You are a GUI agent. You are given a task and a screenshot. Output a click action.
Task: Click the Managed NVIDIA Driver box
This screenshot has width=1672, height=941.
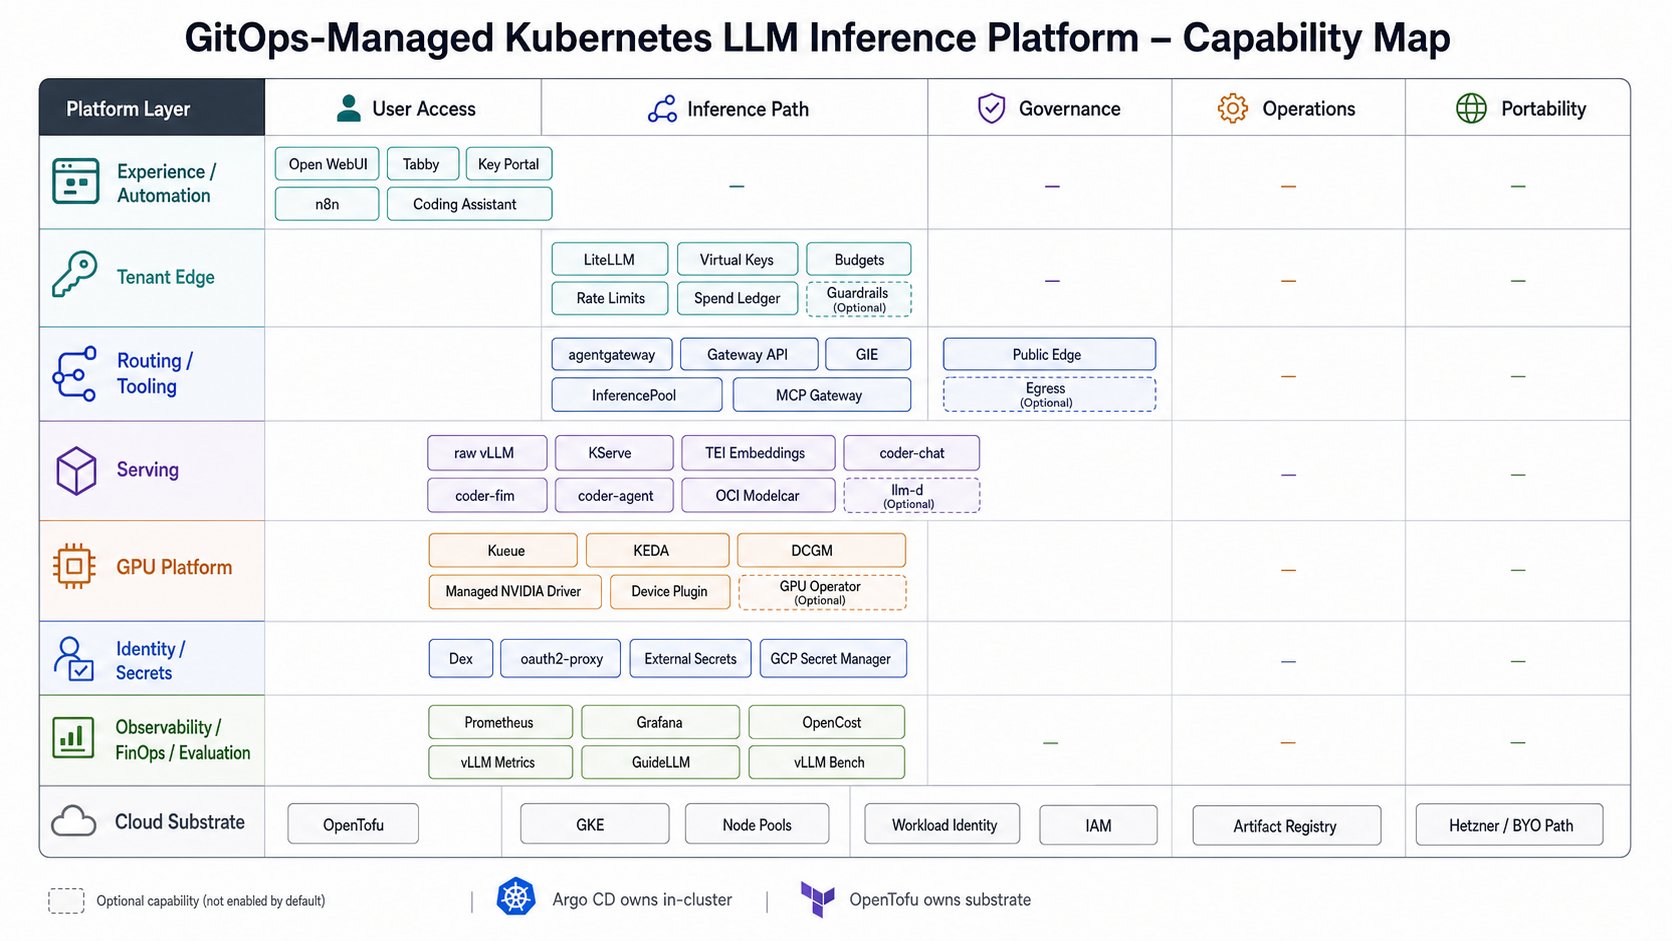[x=515, y=591]
